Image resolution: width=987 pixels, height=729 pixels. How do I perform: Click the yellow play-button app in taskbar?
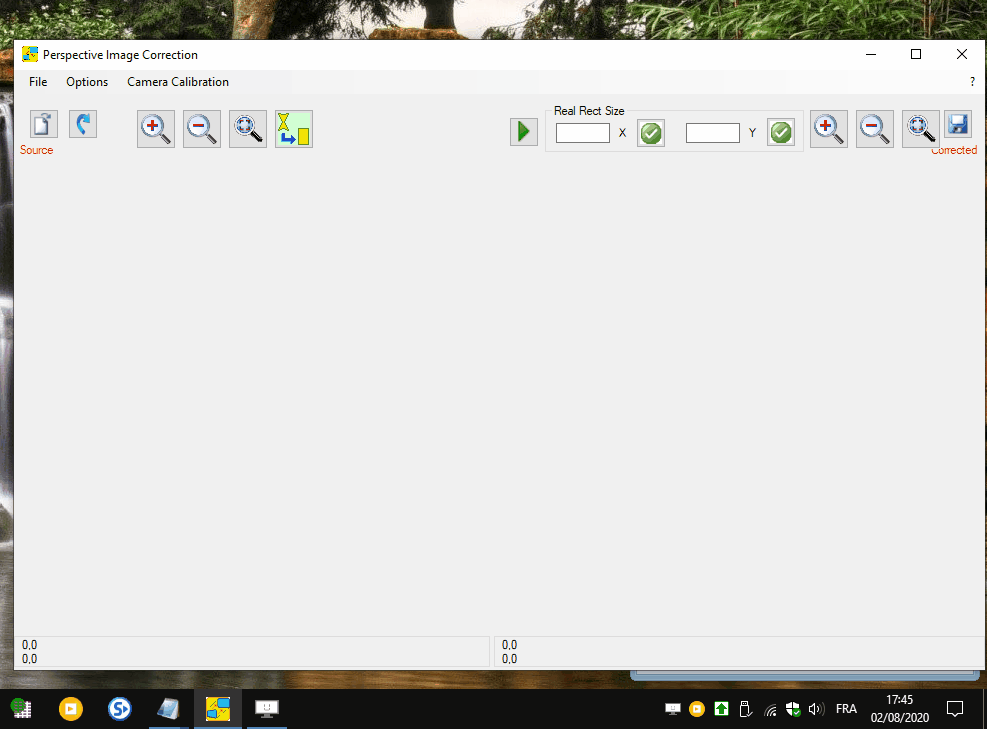click(70, 709)
